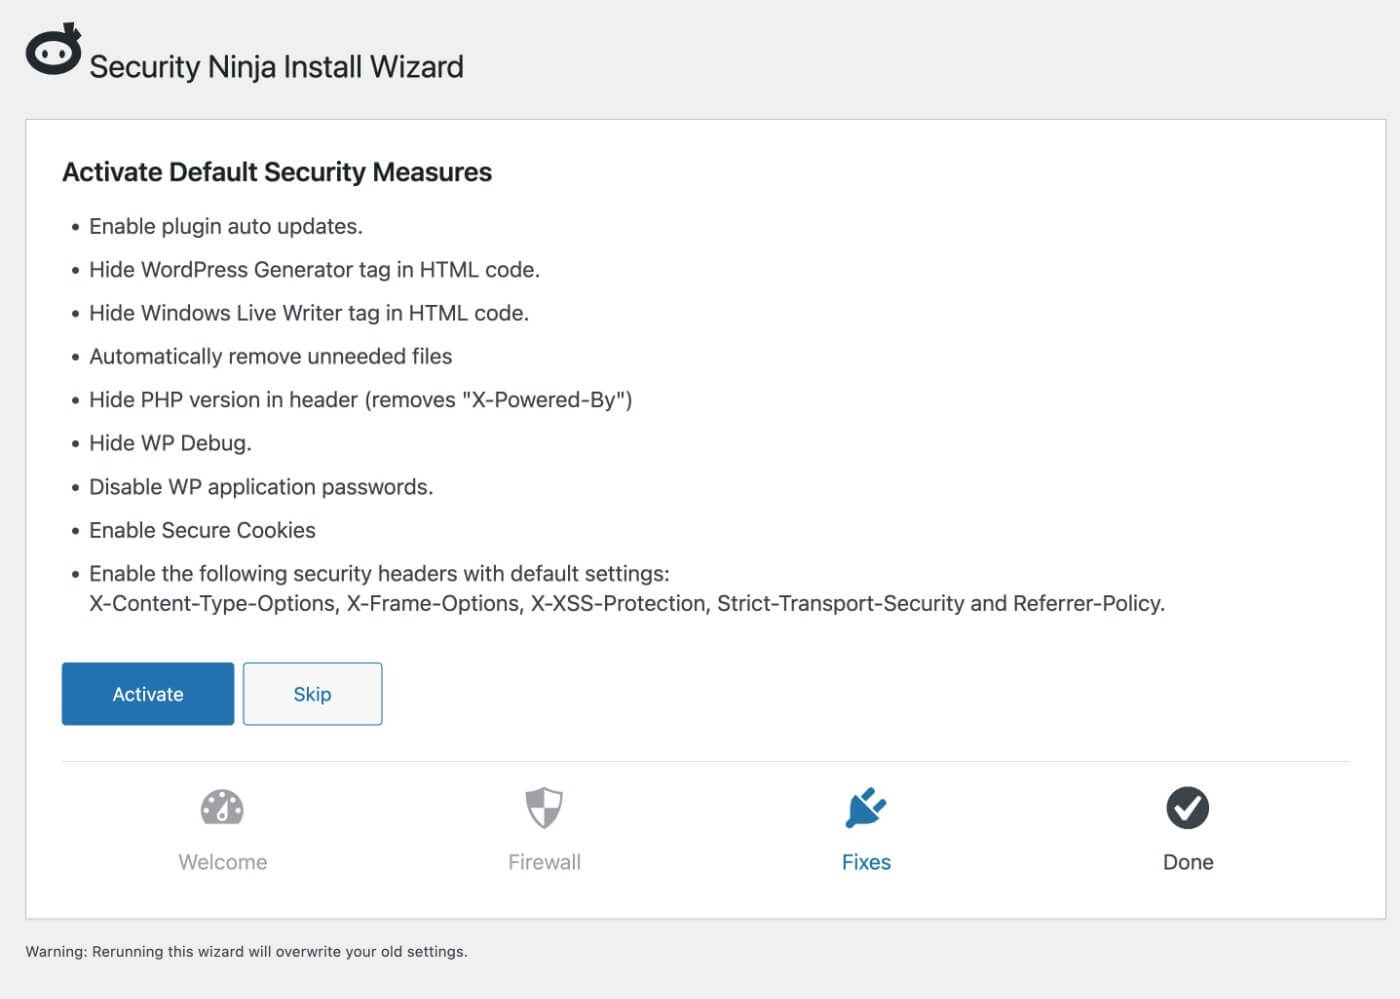1400x999 pixels.
Task: Click the 'Security Ninja Install Wizard' title
Action: [x=277, y=67]
